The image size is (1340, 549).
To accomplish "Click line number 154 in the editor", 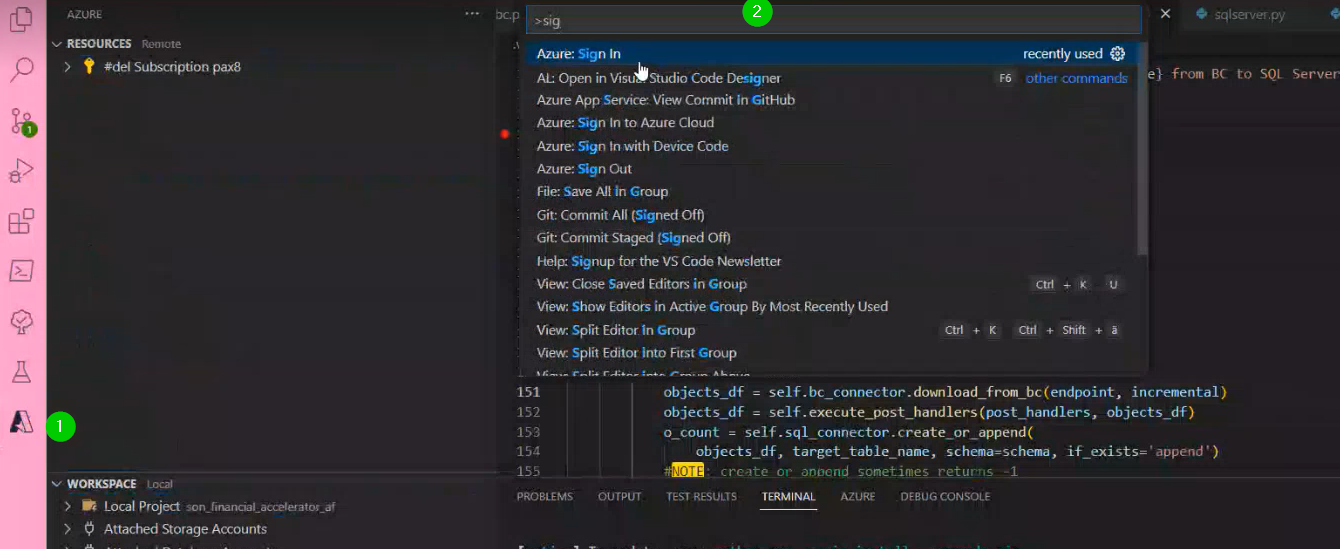I will pyautogui.click(x=528, y=452).
